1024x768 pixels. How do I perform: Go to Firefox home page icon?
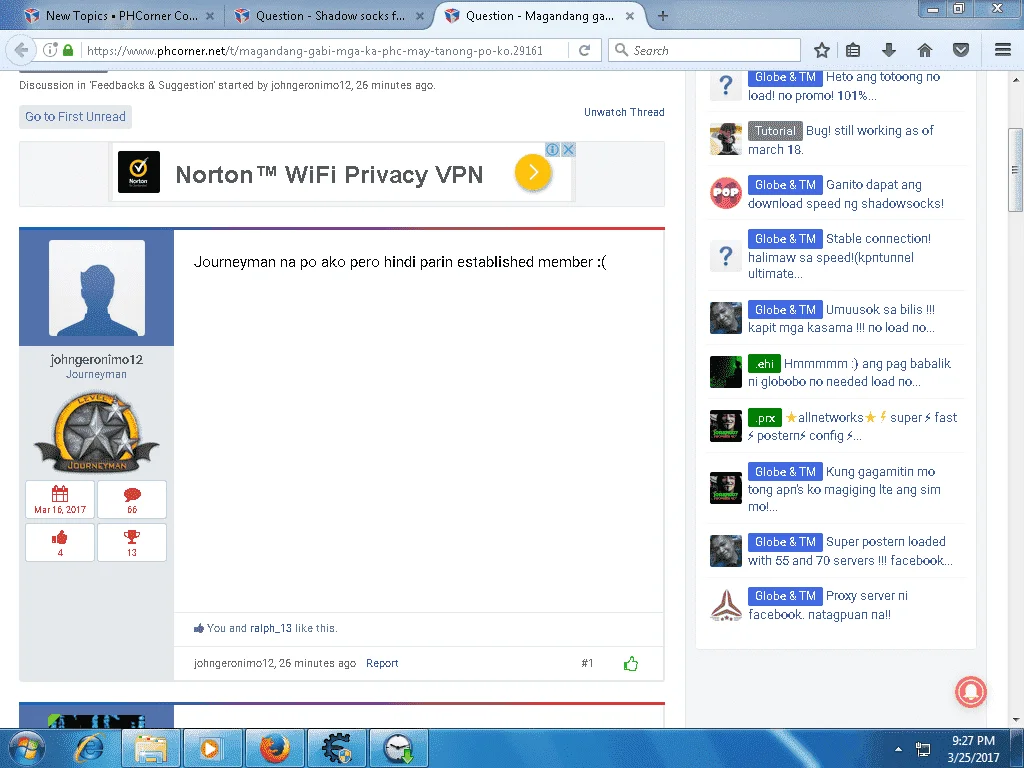pos(925,50)
